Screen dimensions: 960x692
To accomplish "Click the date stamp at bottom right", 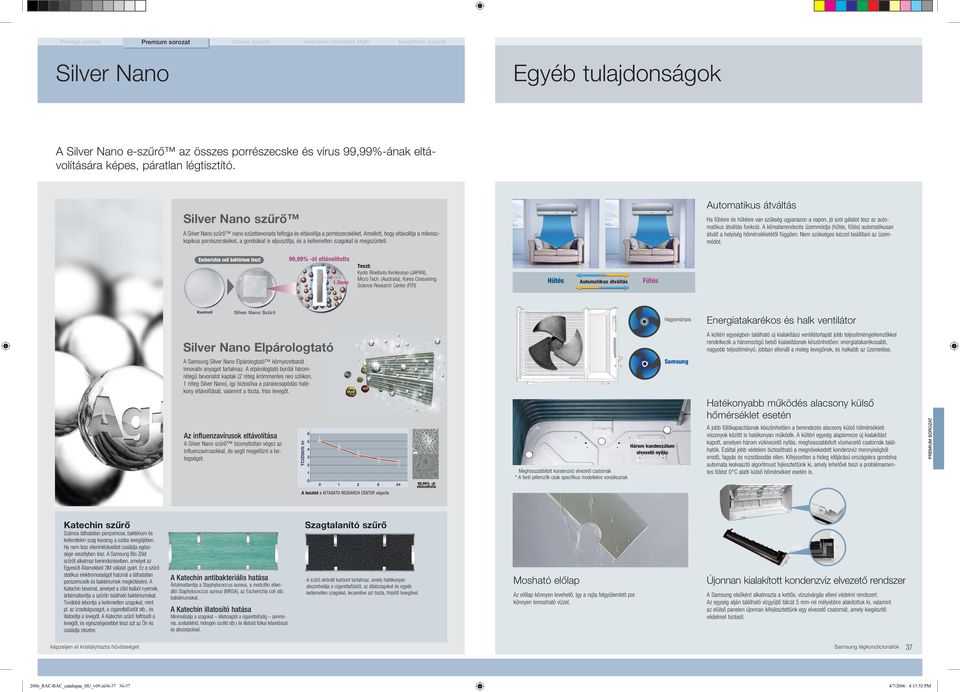I will (x=909, y=686).
